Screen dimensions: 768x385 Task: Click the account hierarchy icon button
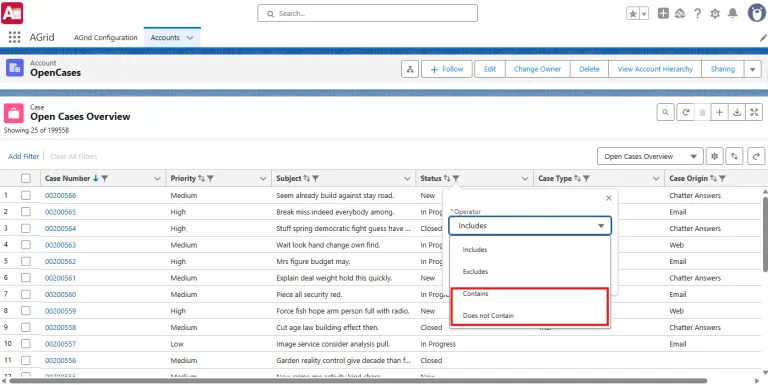(x=409, y=70)
